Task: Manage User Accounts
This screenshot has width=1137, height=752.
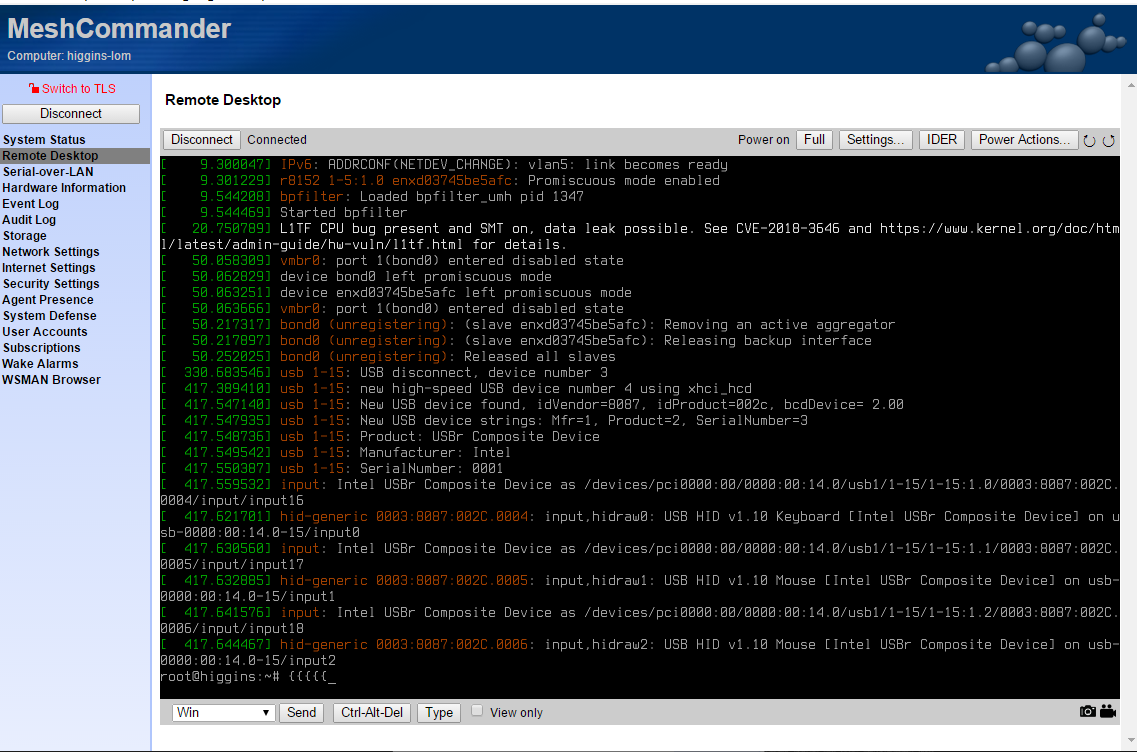Action: pos(45,331)
